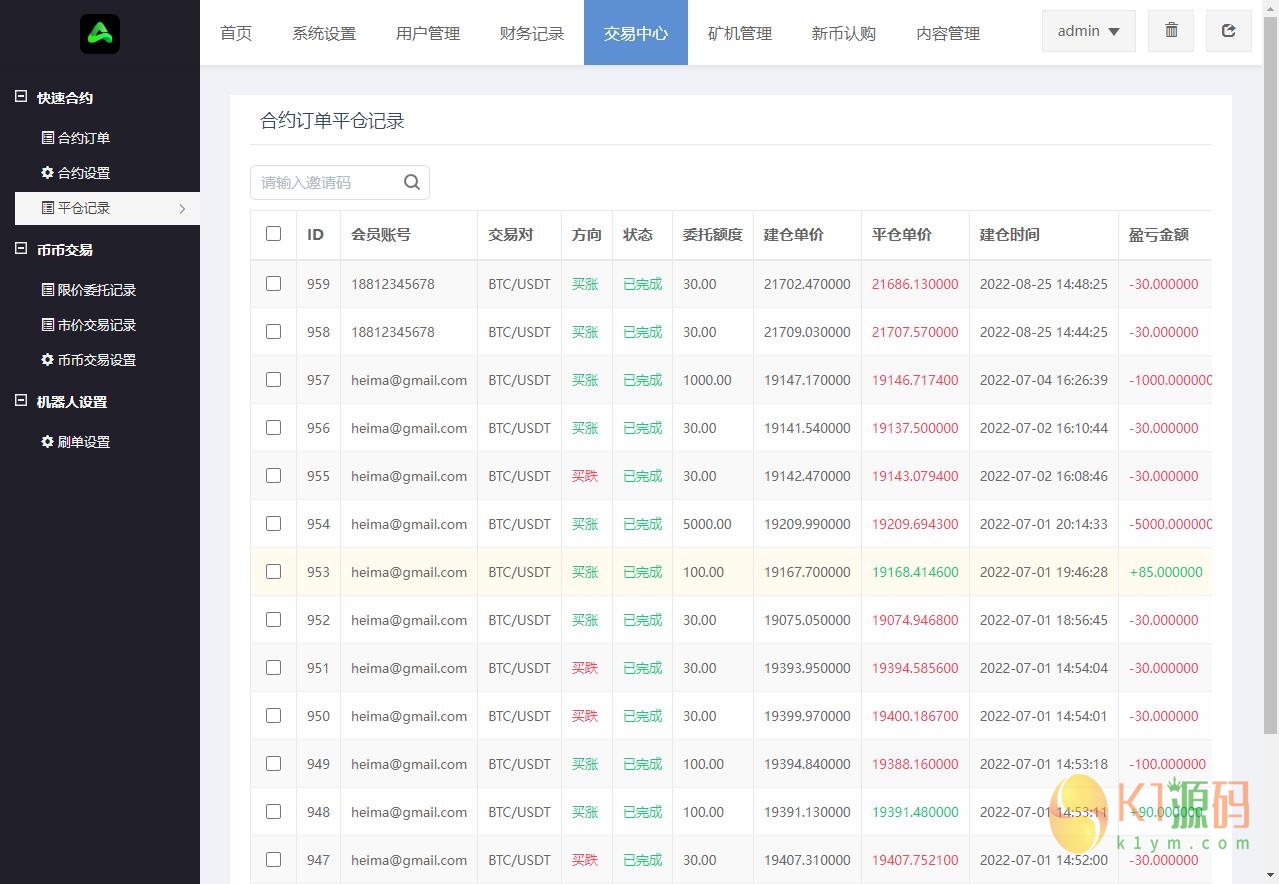Screen dimensions: 1279x884
Task: Click the search magnifier icon
Action: coord(412,182)
